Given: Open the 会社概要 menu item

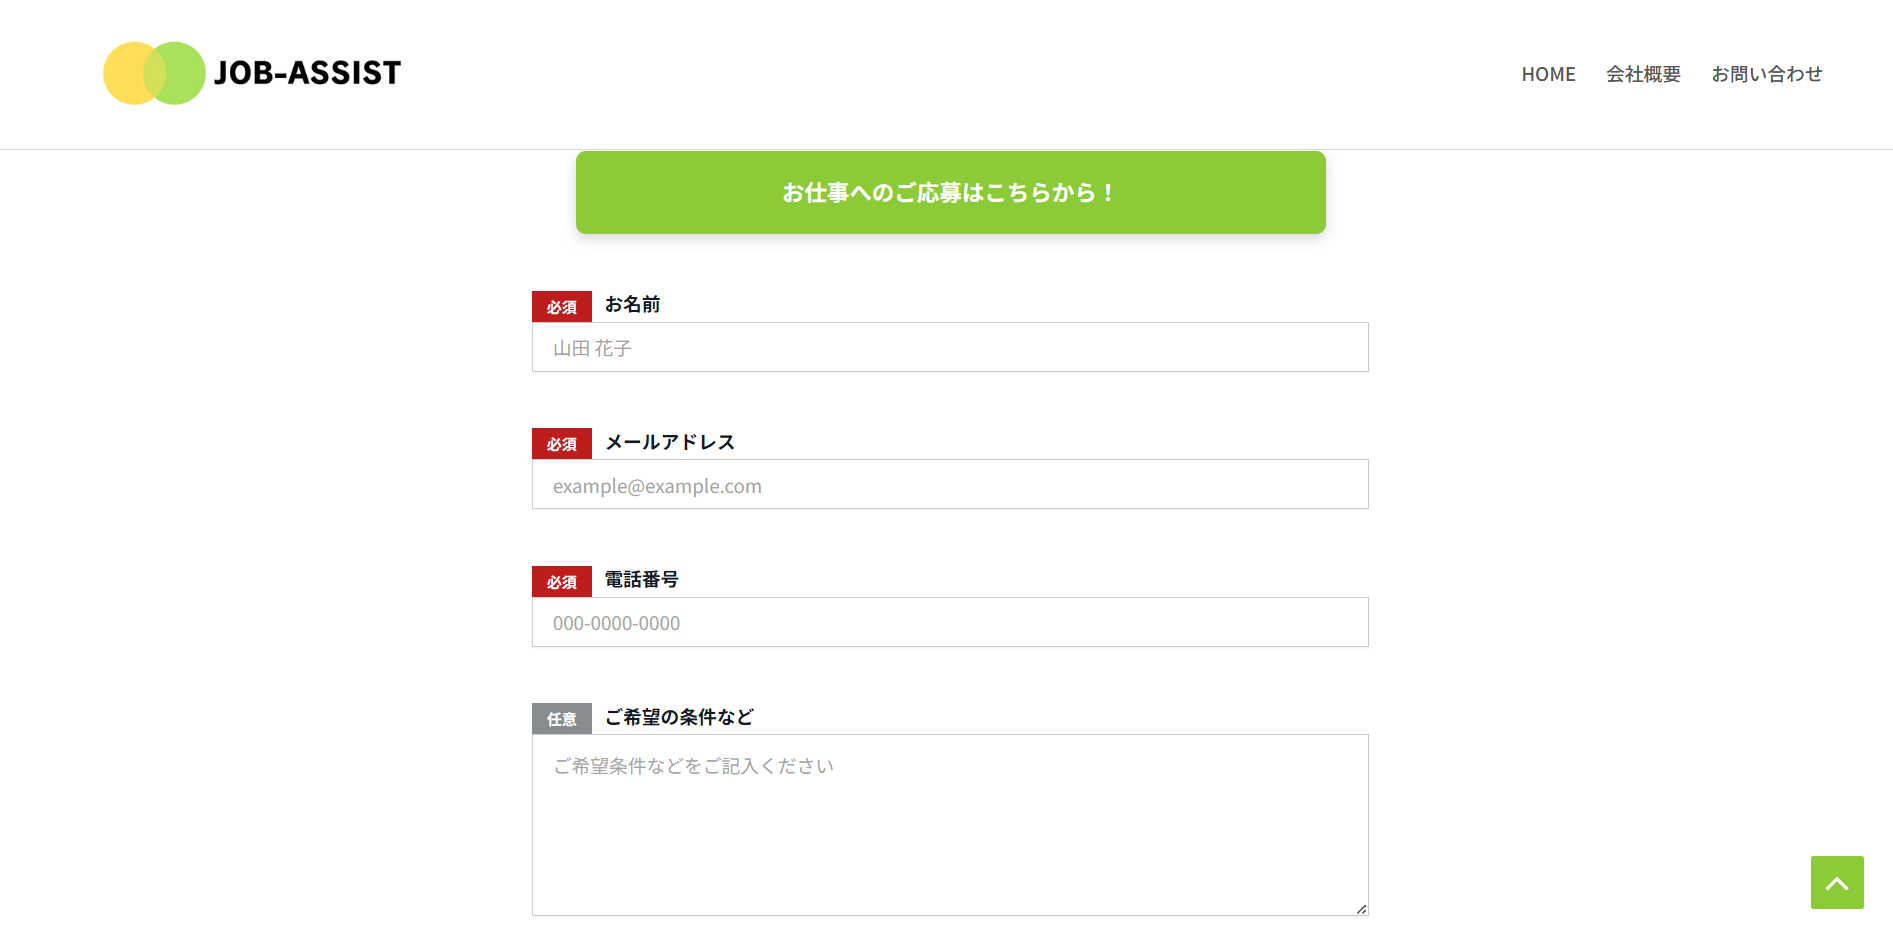Looking at the screenshot, I should pyautogui.click(x=1643, y=74).
